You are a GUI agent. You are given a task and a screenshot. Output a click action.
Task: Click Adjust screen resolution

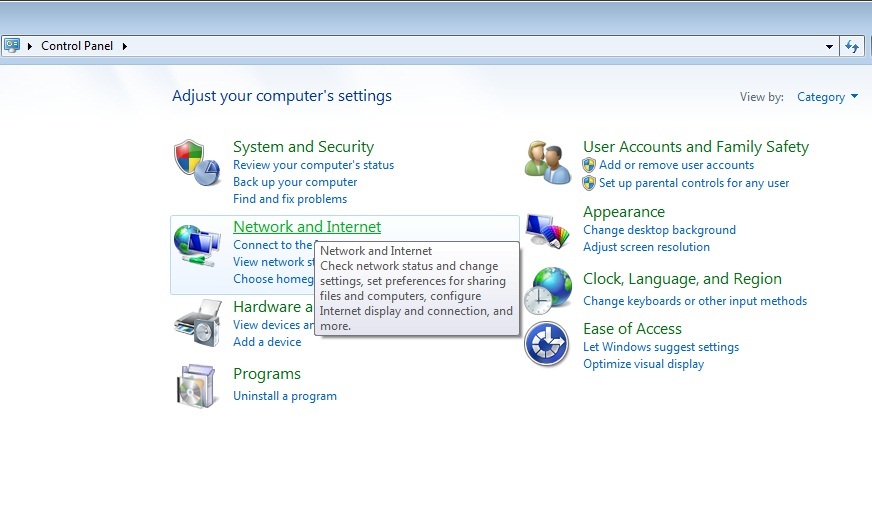[646, 247]
